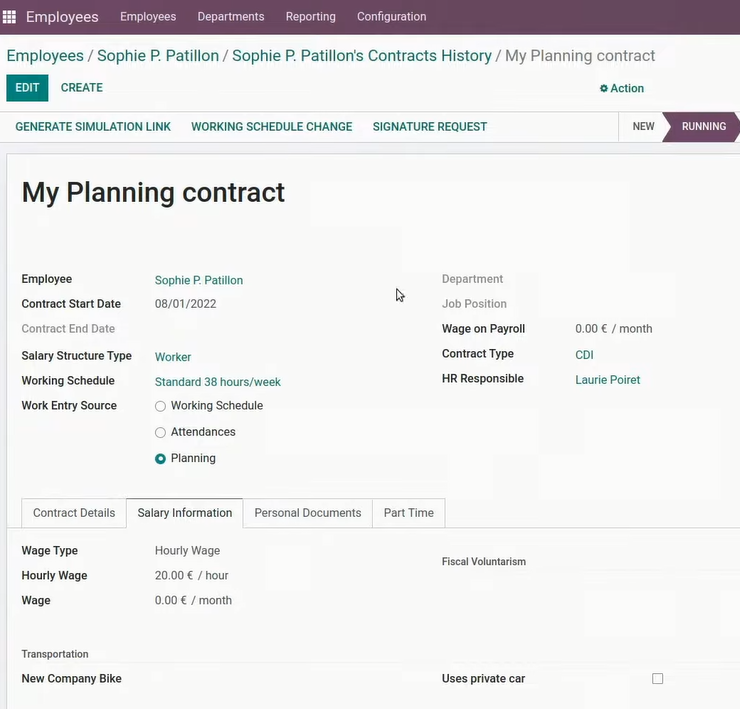Click the EDIT button
The image size is (740, 709).
click(27, 88)
